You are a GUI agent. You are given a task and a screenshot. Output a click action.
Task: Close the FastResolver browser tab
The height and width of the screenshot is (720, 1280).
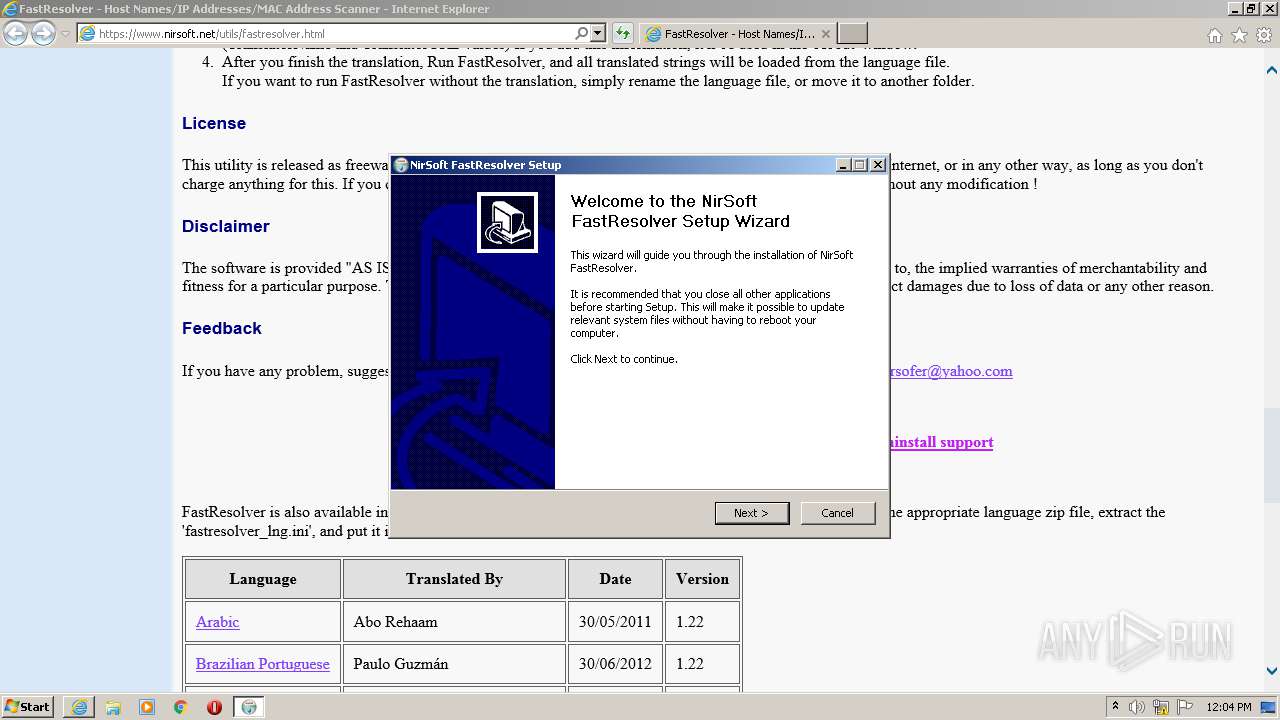[826, 34]
